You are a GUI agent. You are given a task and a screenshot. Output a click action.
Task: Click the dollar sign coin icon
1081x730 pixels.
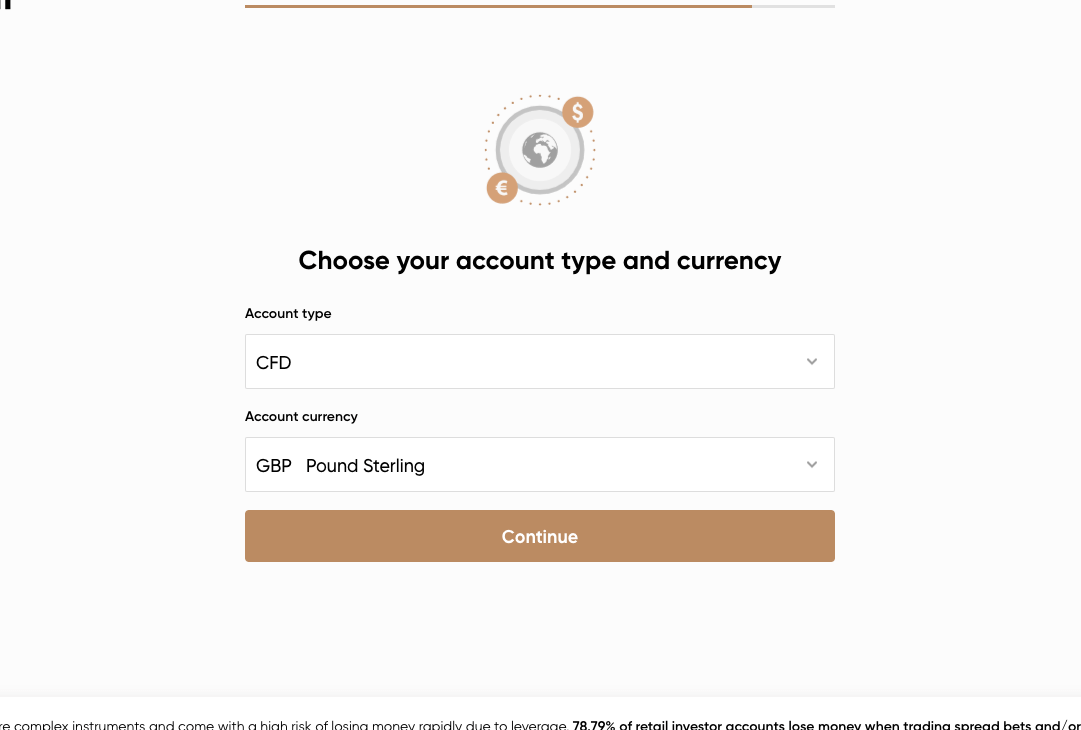coord(578,112)
